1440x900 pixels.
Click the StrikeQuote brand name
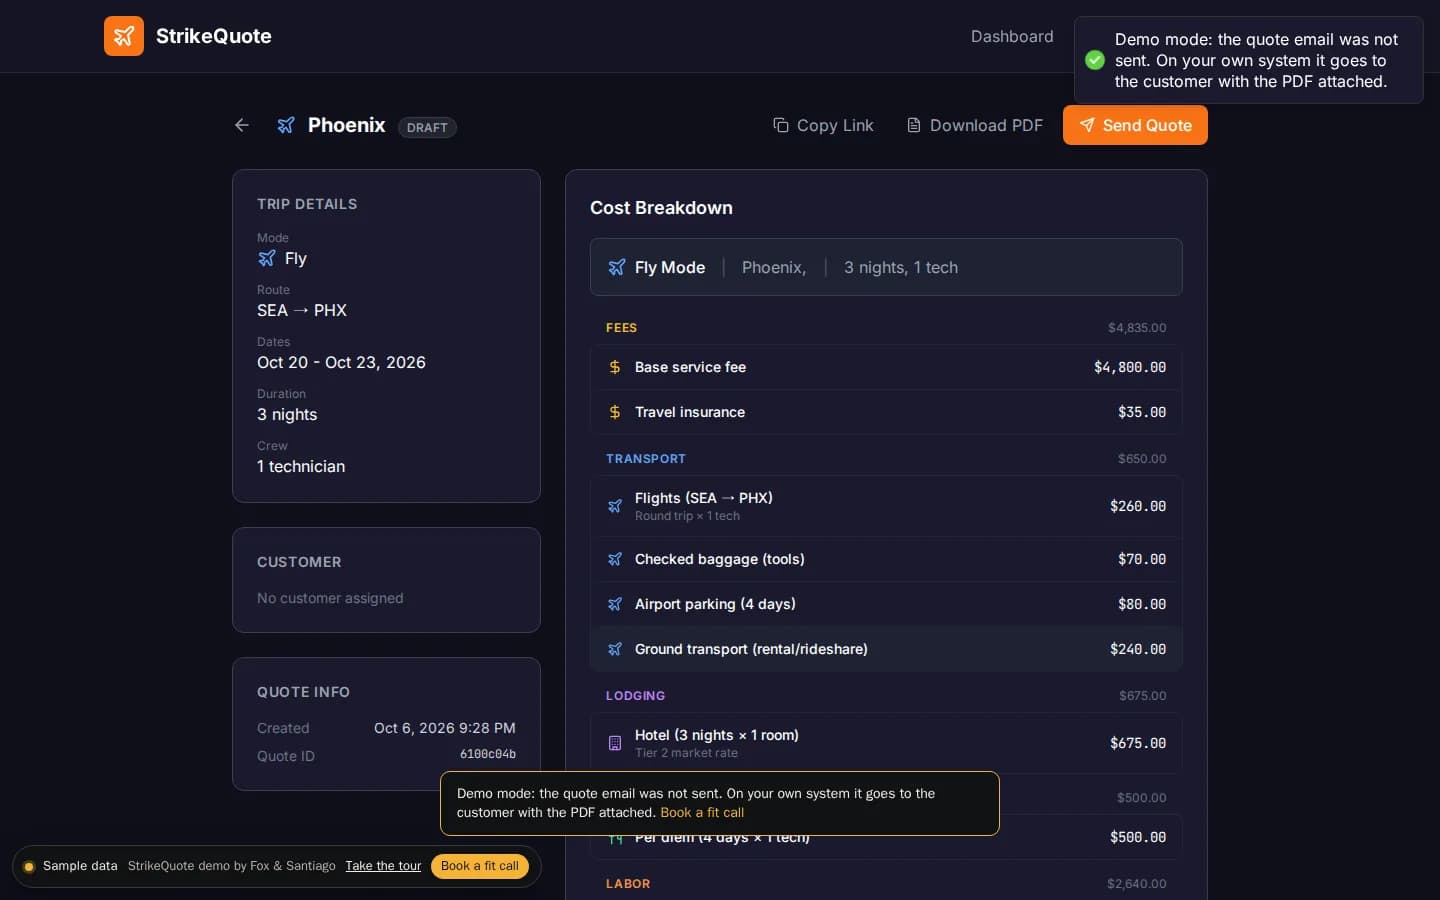[x=214, y=36]
